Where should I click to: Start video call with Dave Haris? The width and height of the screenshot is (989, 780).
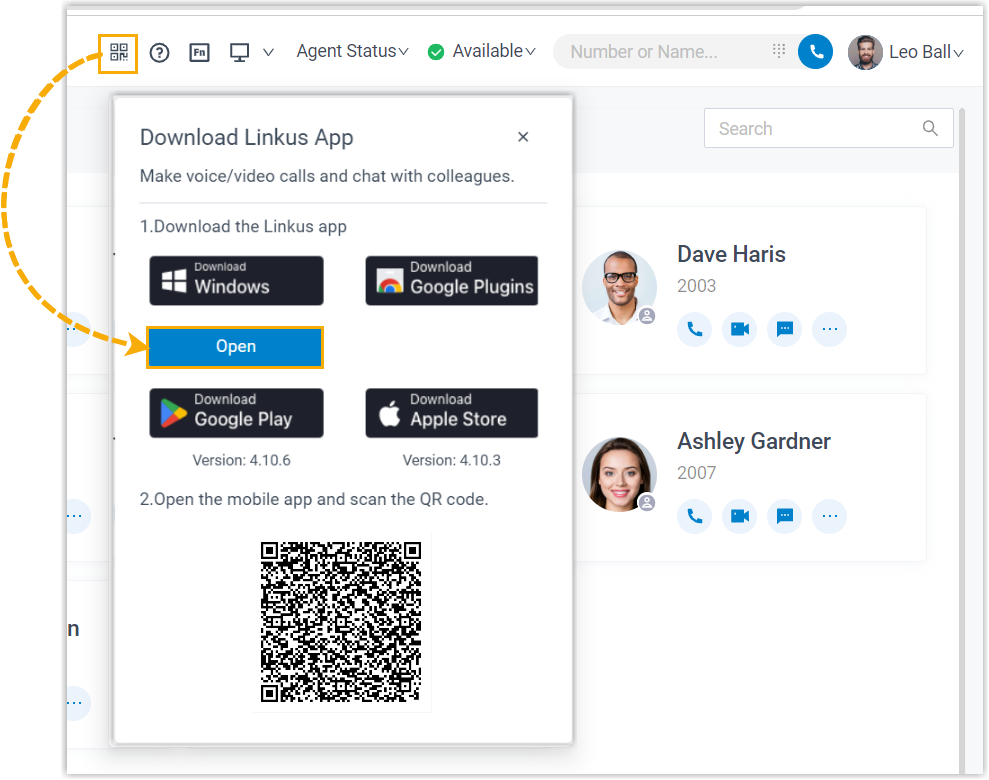click(740, 329)
